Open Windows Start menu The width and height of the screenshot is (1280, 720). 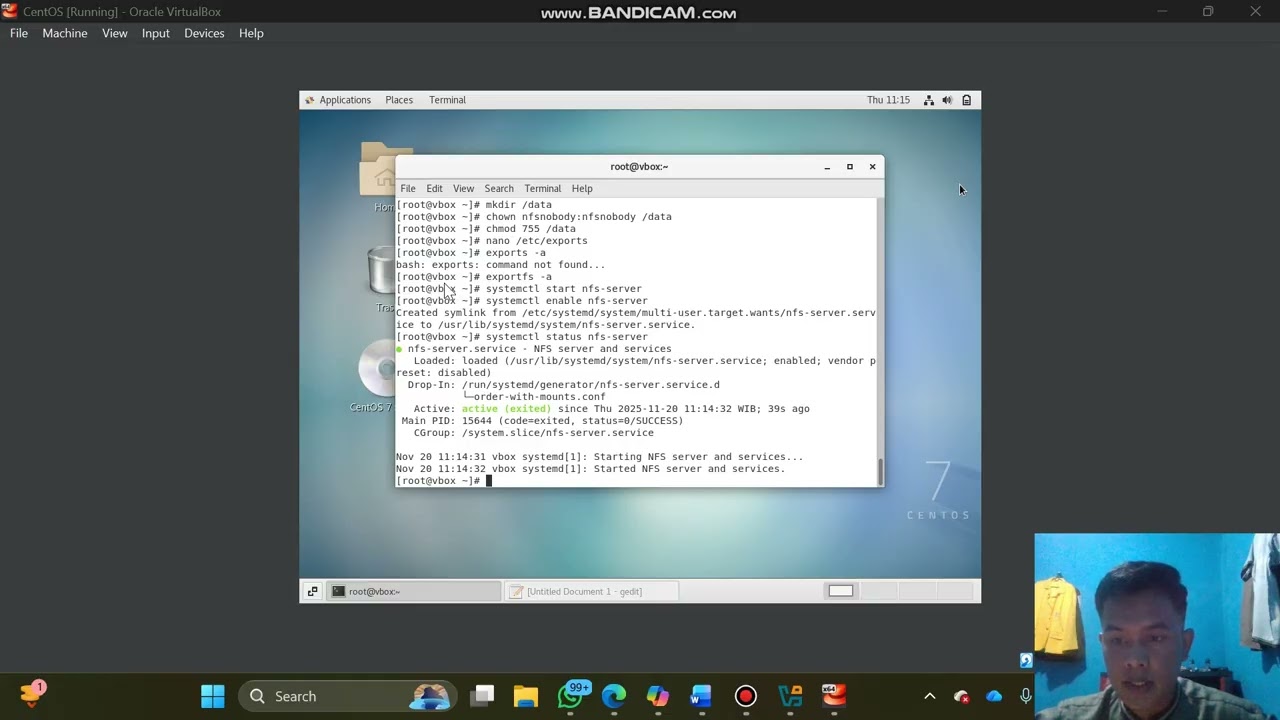[x=213, y=696]
